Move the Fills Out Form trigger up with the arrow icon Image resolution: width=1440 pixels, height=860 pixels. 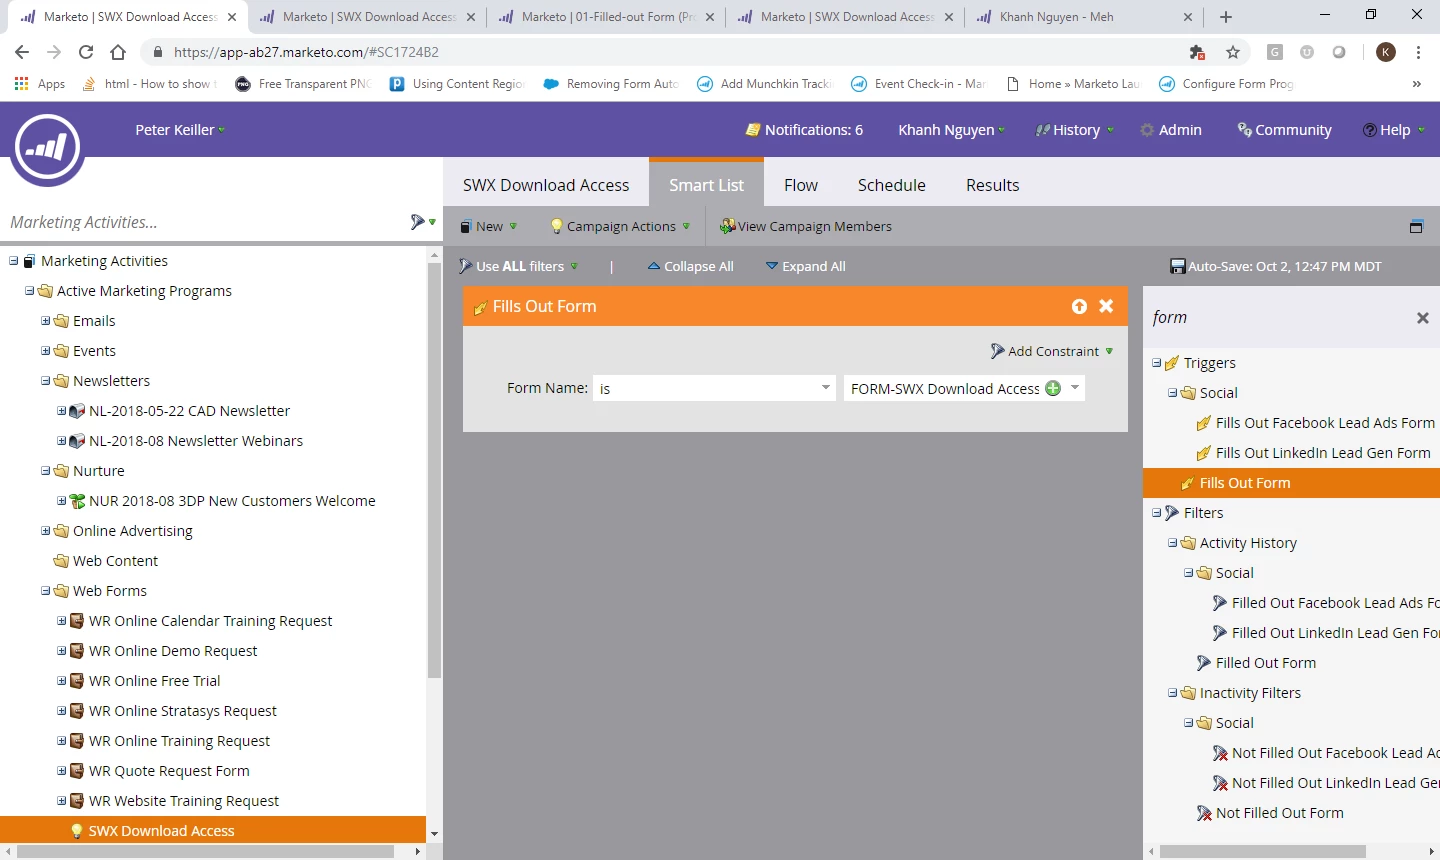click(1079, 306)
